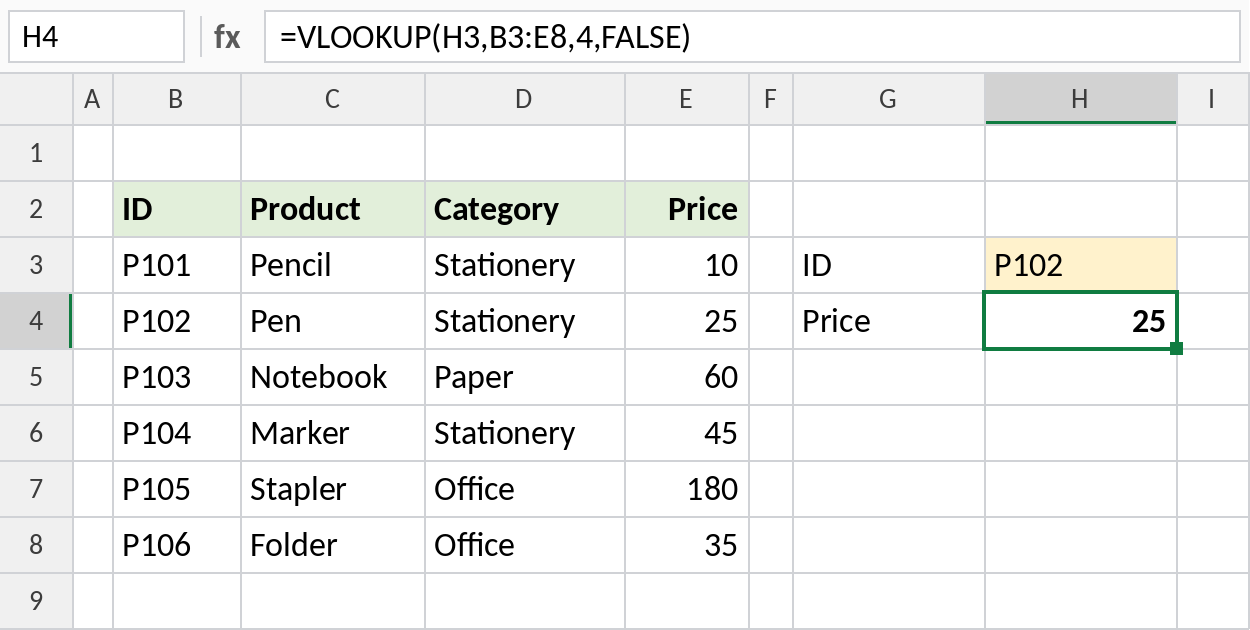Select column D header
Image resolution: width=1250 pixels, height=630 pixels.
(x=525, y=99)
